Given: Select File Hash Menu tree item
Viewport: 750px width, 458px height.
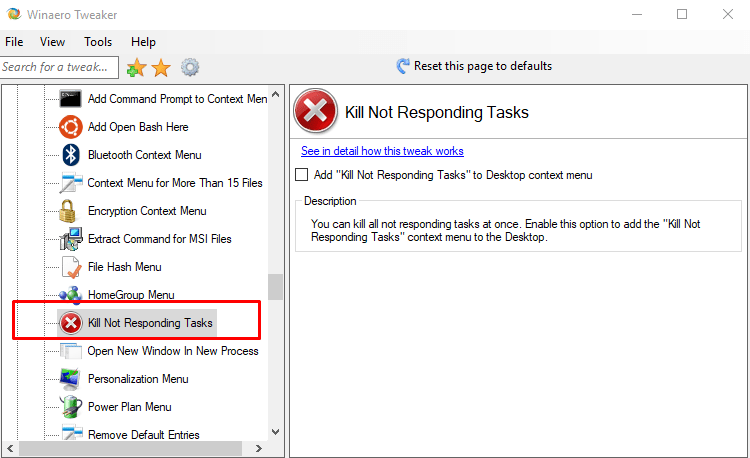Looking at the screenshot, I should click(x=124, y=267).
